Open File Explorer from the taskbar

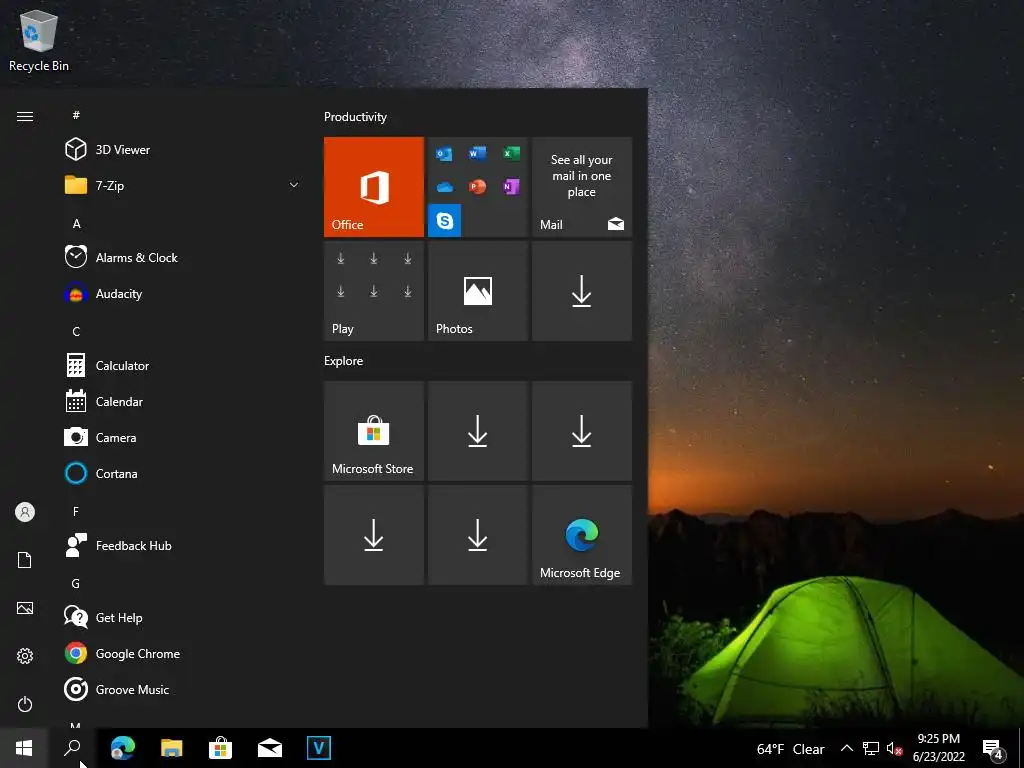pos(172,748)
